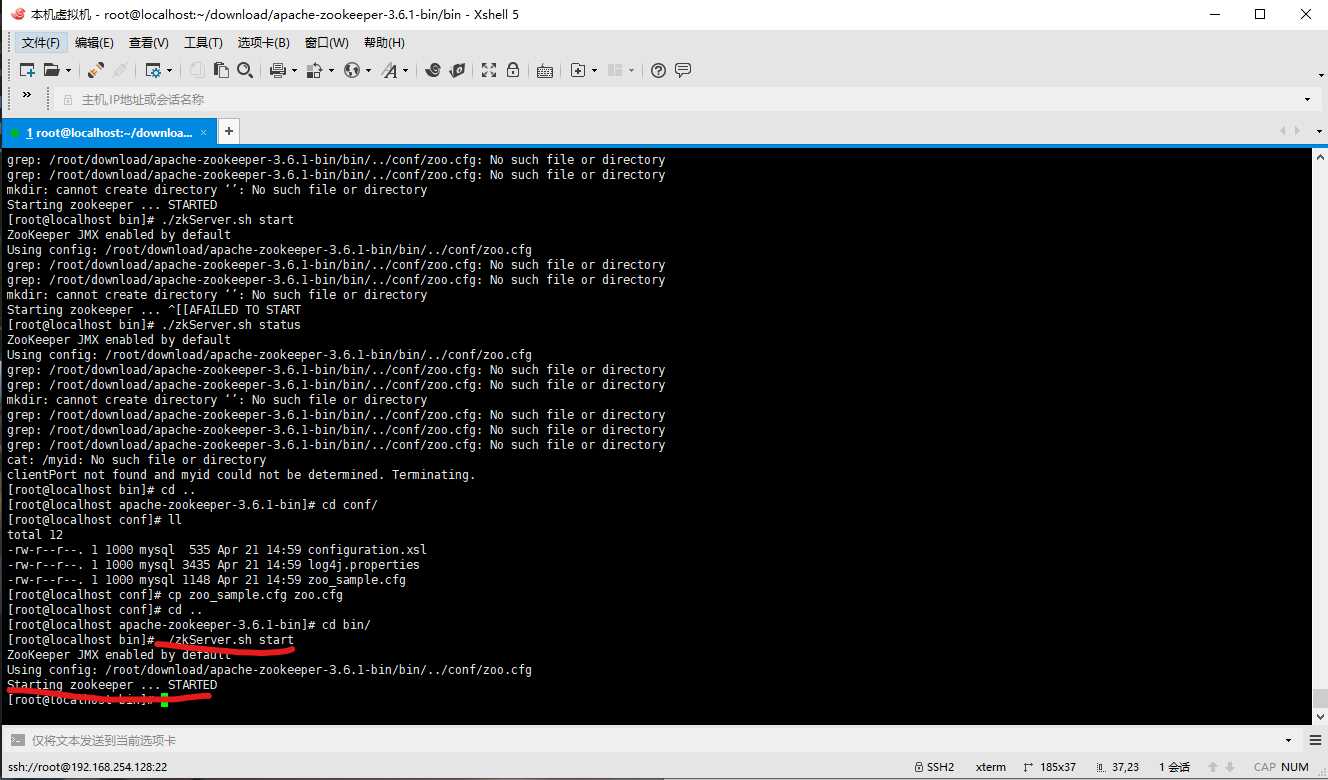Click the Copy icon in toolbar

point(198,70)
